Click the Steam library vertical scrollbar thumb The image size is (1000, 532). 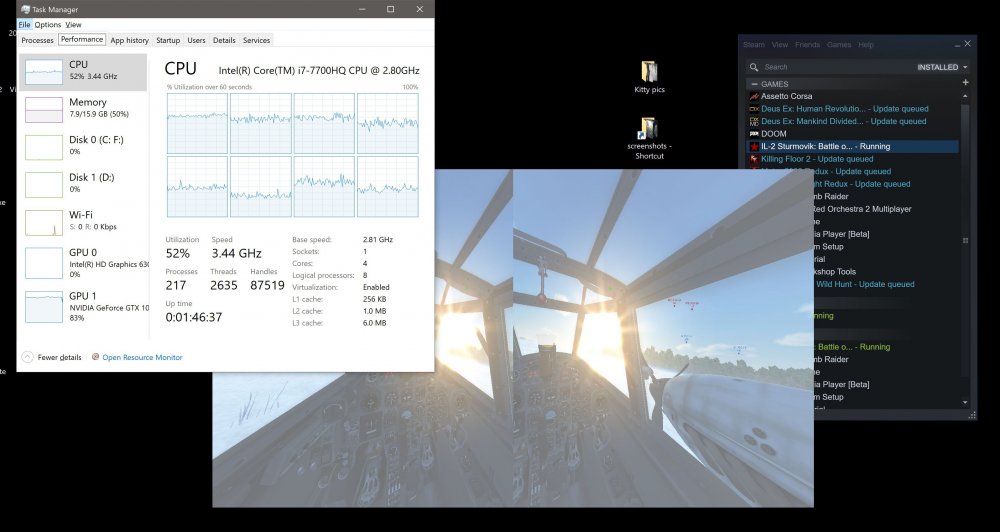coord(966,239)
